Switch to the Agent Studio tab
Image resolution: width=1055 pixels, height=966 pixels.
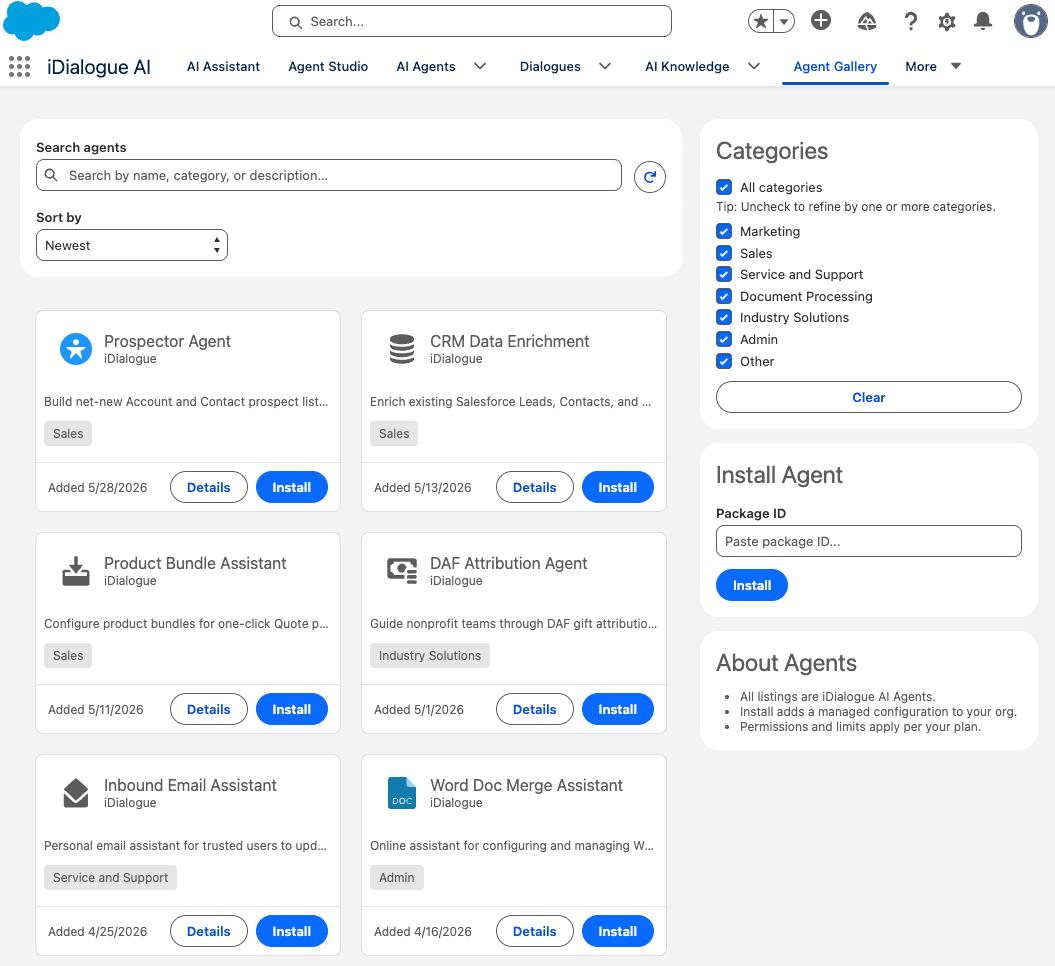[x=328, y=67]
